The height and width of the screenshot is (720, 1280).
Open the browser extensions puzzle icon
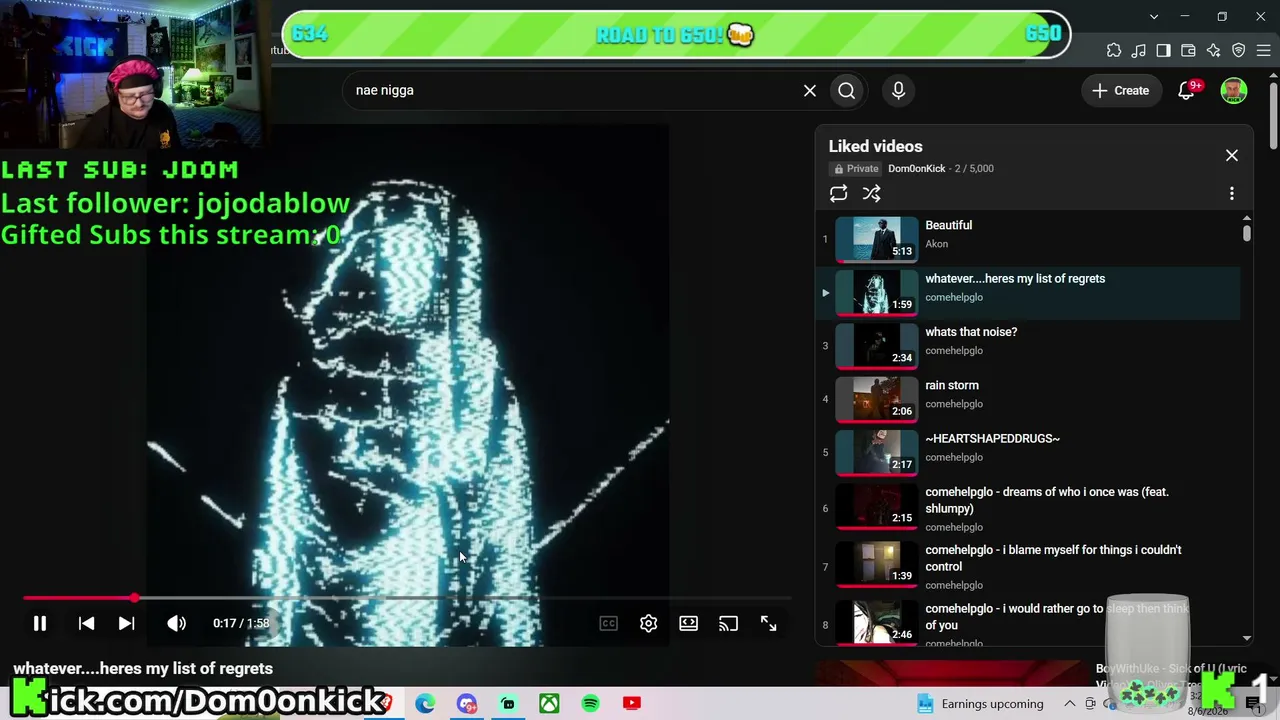(1114, 50)
